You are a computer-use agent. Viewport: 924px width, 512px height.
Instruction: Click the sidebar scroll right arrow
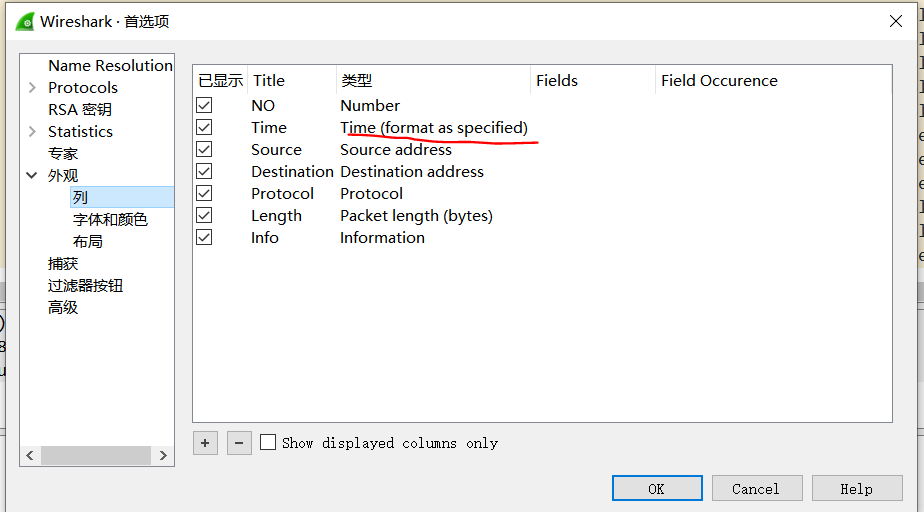coord(164,455)
